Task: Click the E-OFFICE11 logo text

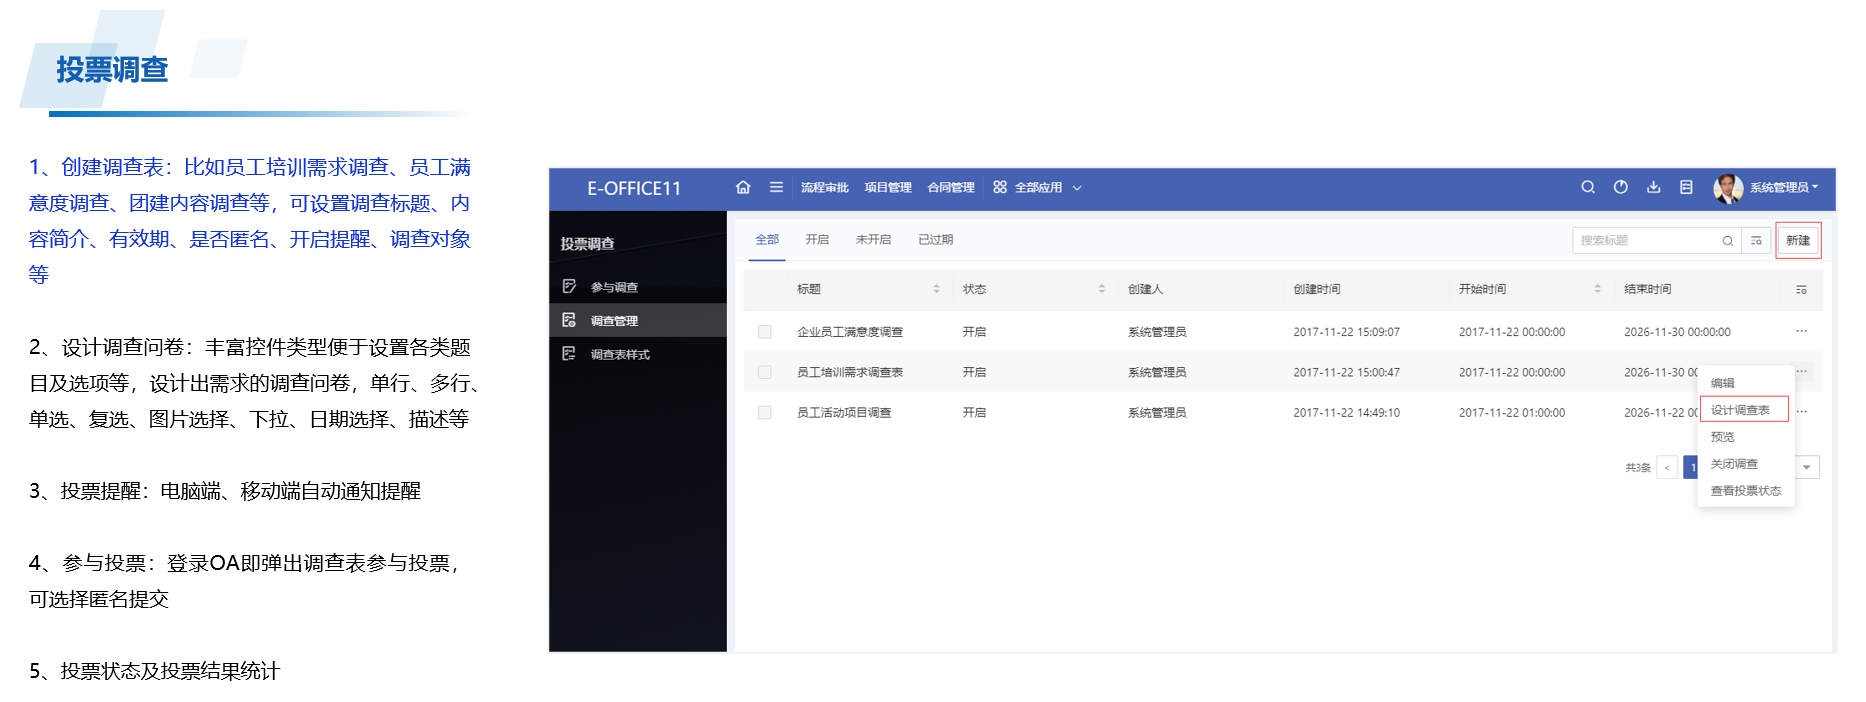Action: pyautogui.click(x=634, y=188)
